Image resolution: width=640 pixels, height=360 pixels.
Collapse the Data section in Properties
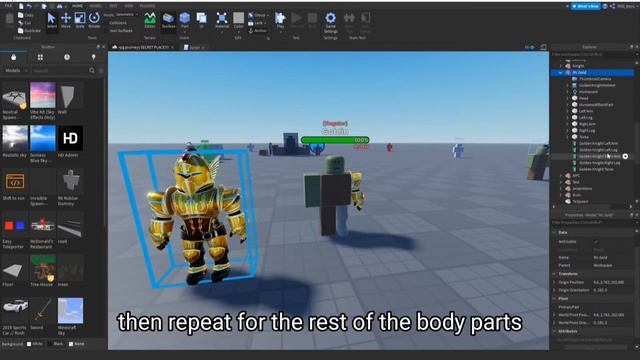554,232
